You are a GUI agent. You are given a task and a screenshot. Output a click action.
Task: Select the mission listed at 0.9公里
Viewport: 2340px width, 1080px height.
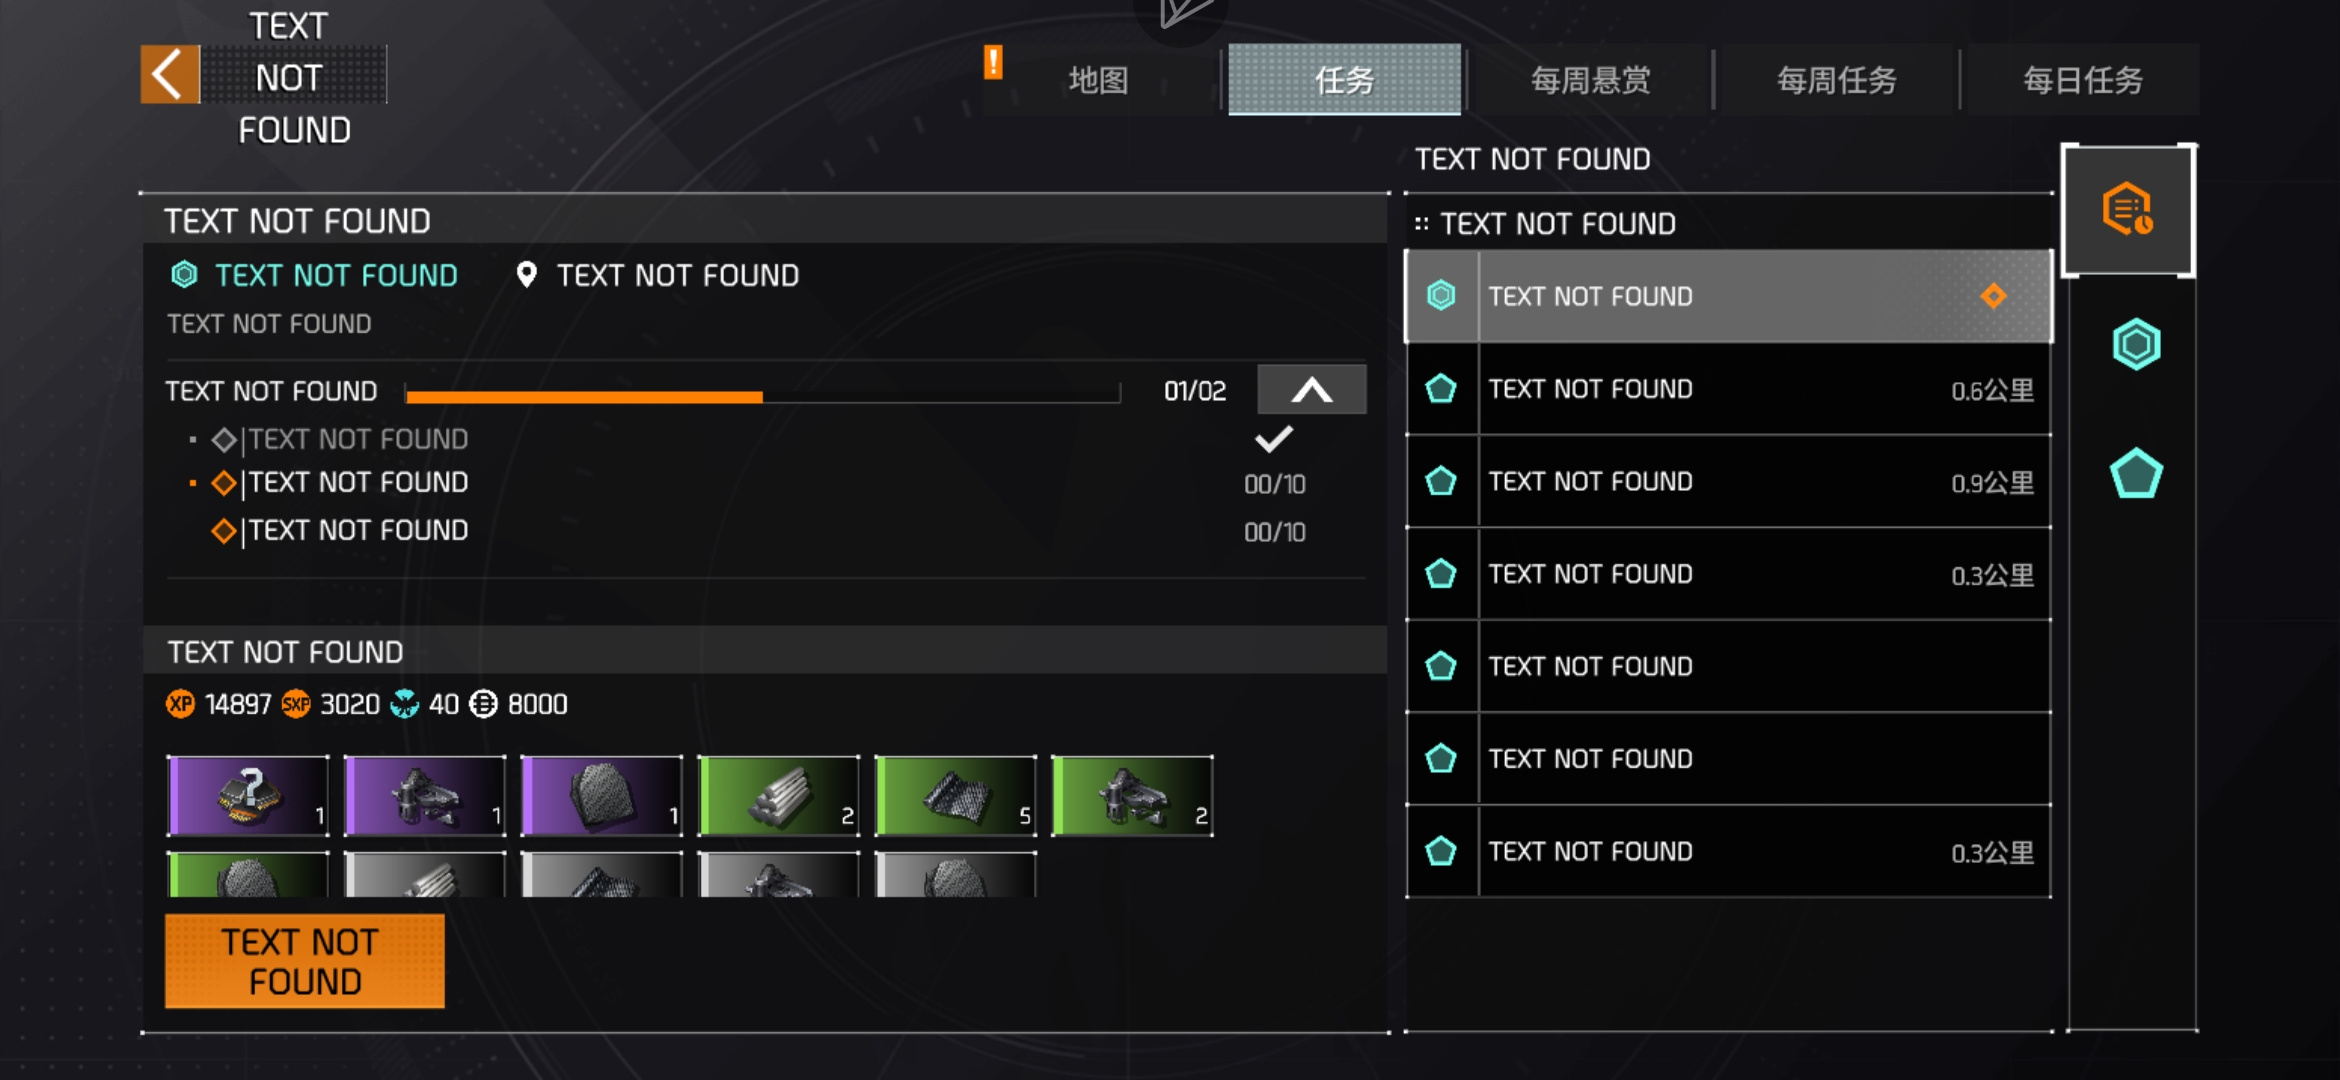coord(1729,482)
